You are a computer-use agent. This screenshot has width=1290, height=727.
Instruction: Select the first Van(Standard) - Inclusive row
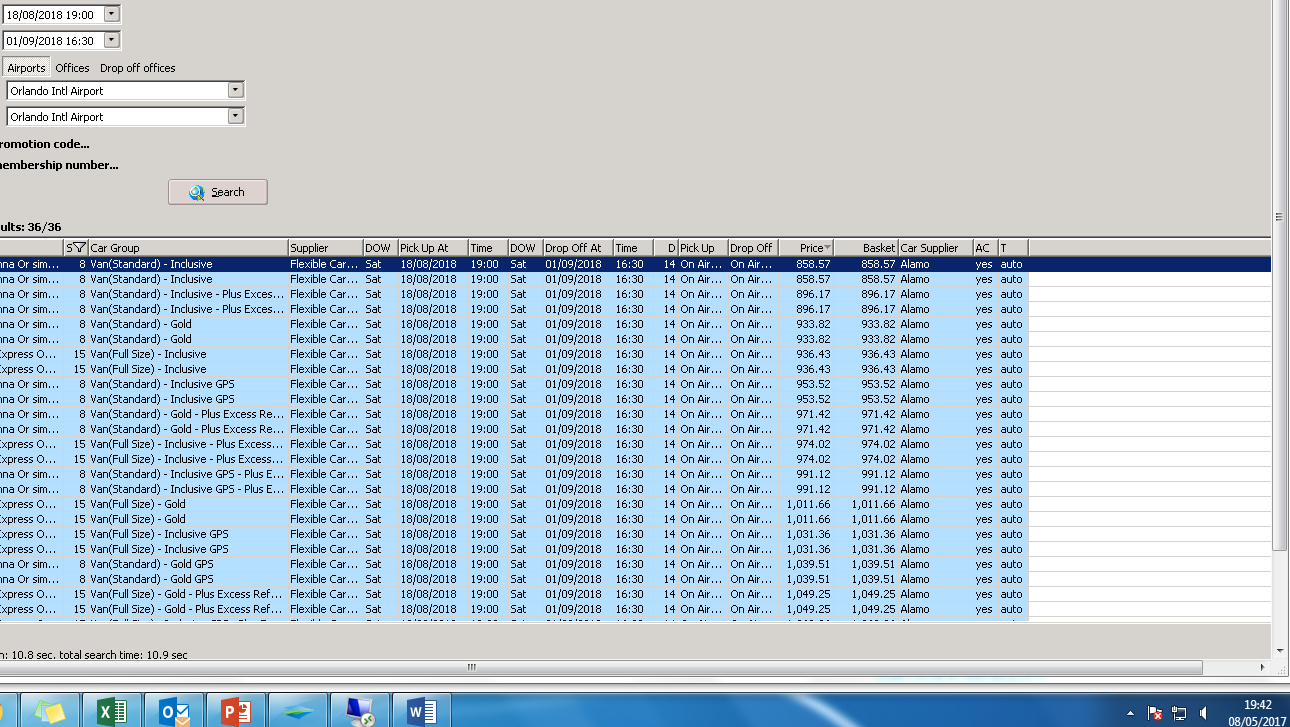635,264
